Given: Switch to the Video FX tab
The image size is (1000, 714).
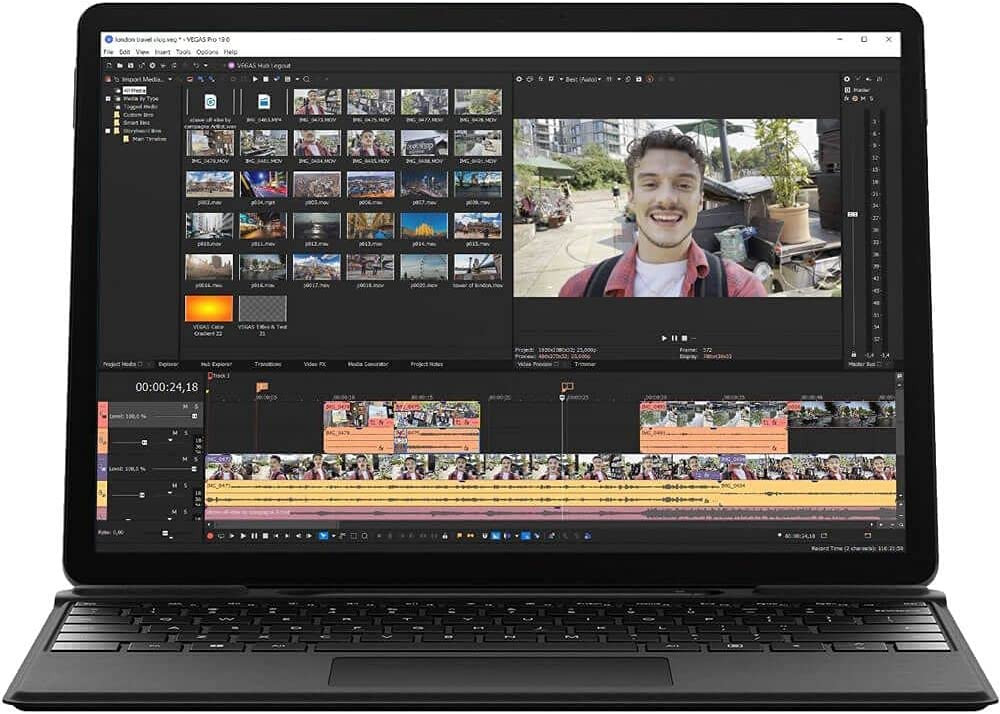Looking at the screenshot, I should tap(314, 364).
